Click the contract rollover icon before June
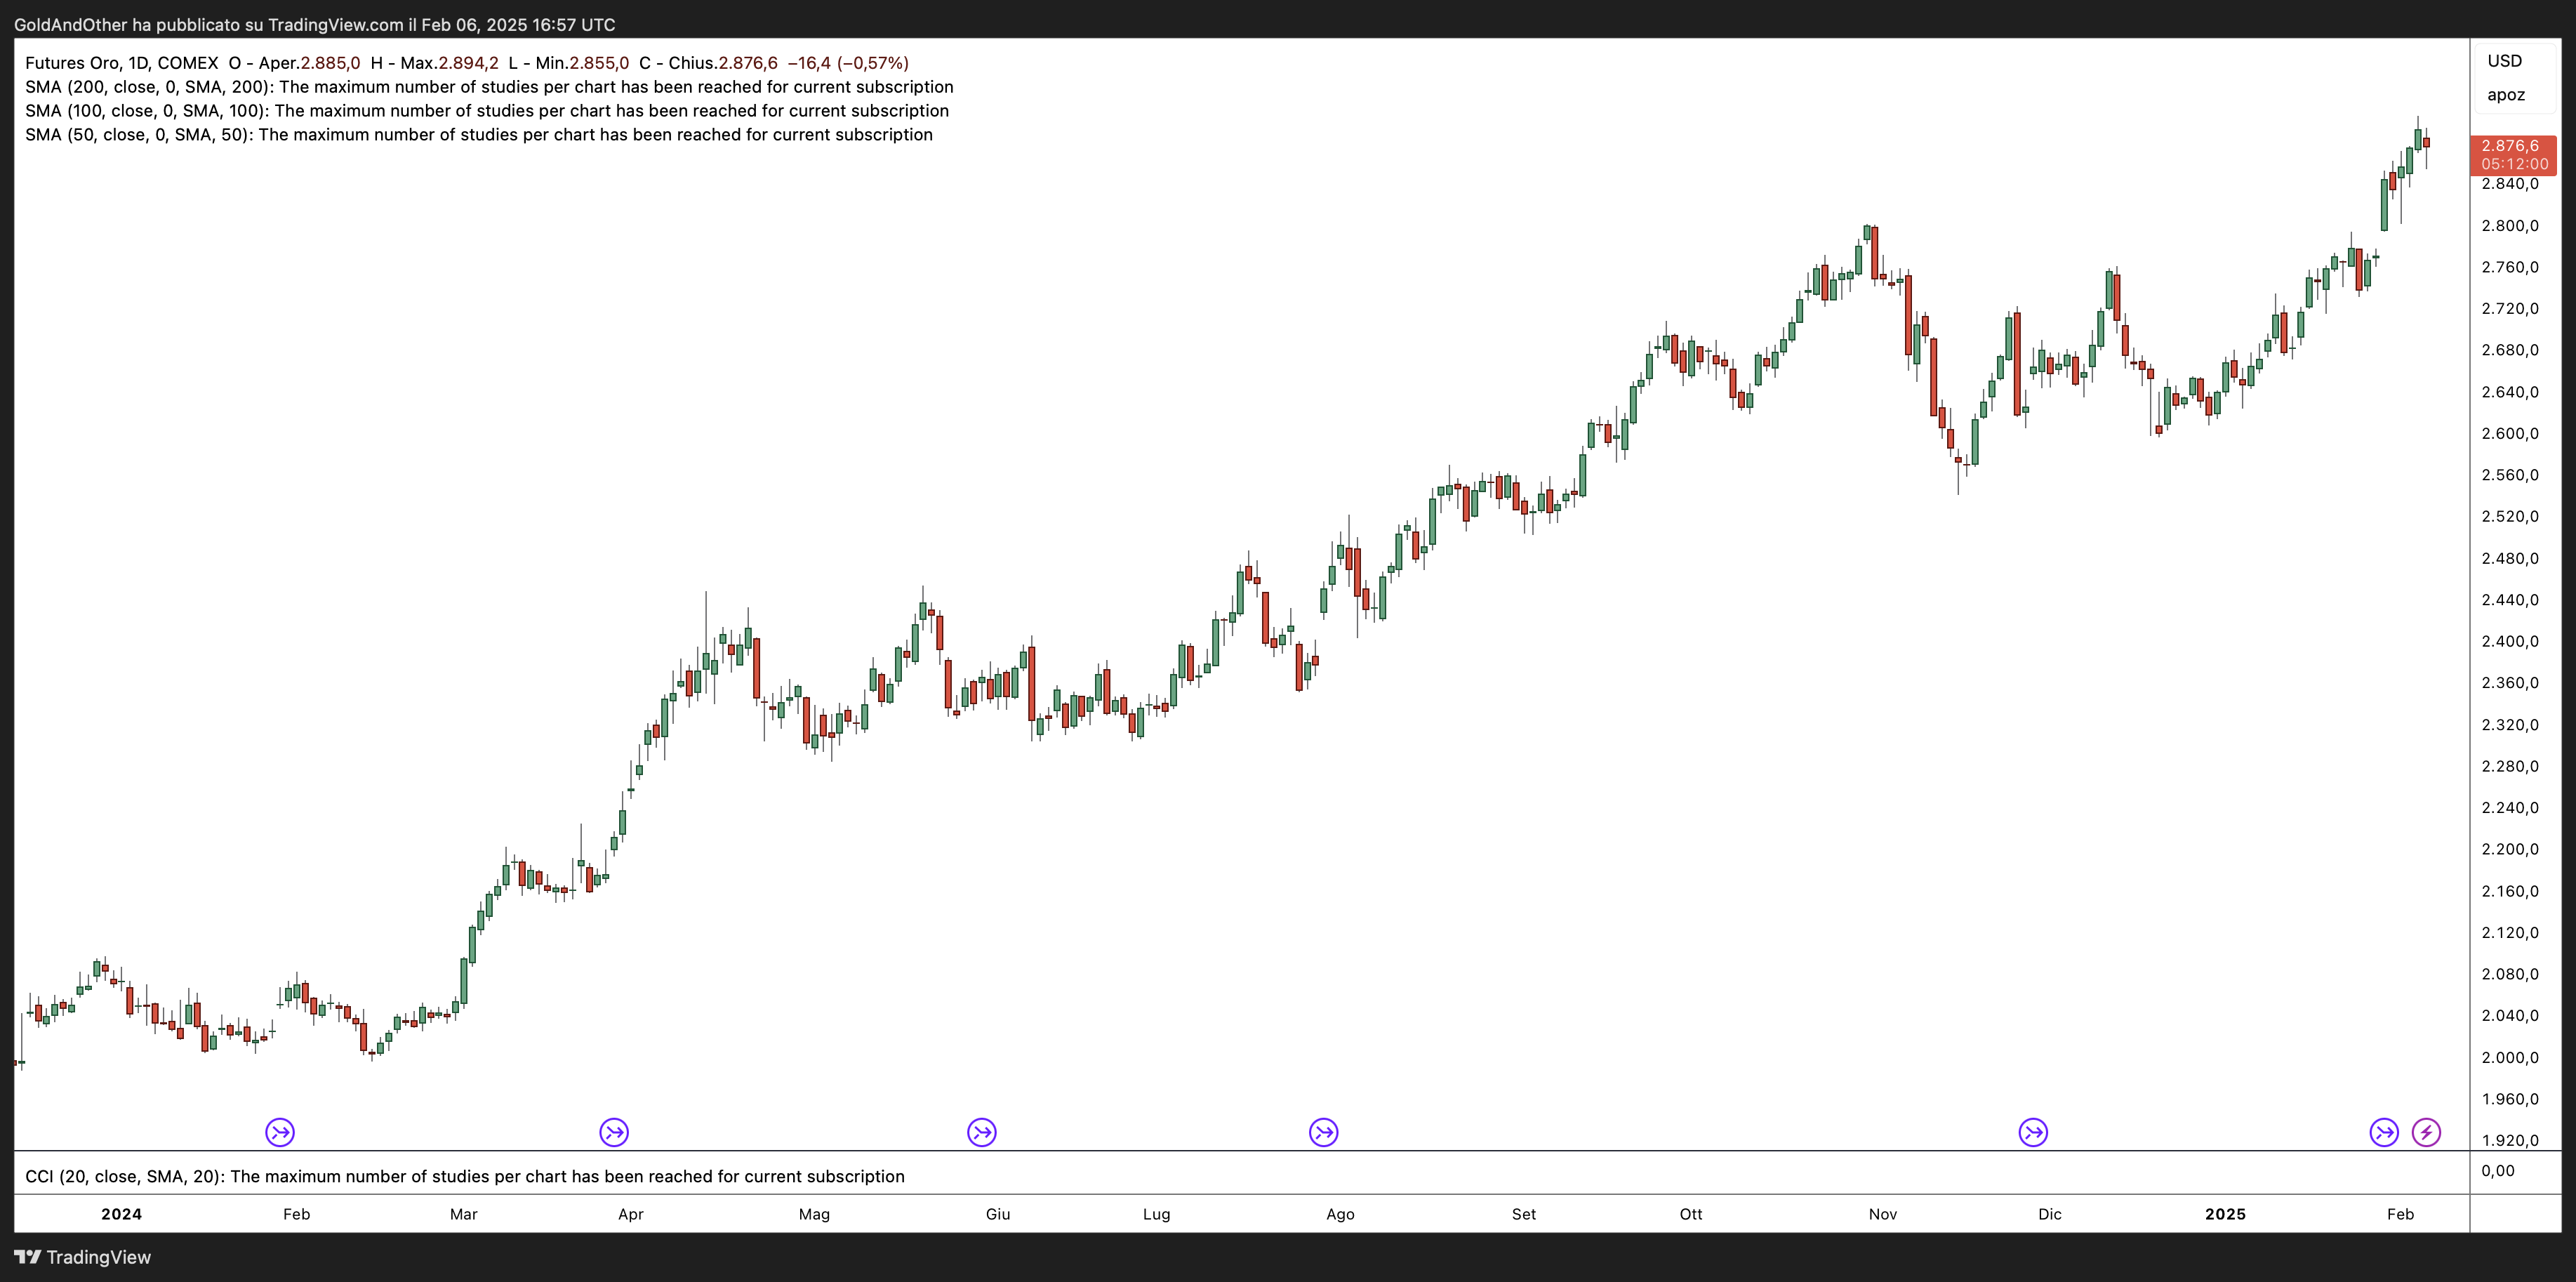Screen dimensions: 2576x1282 982,1132
